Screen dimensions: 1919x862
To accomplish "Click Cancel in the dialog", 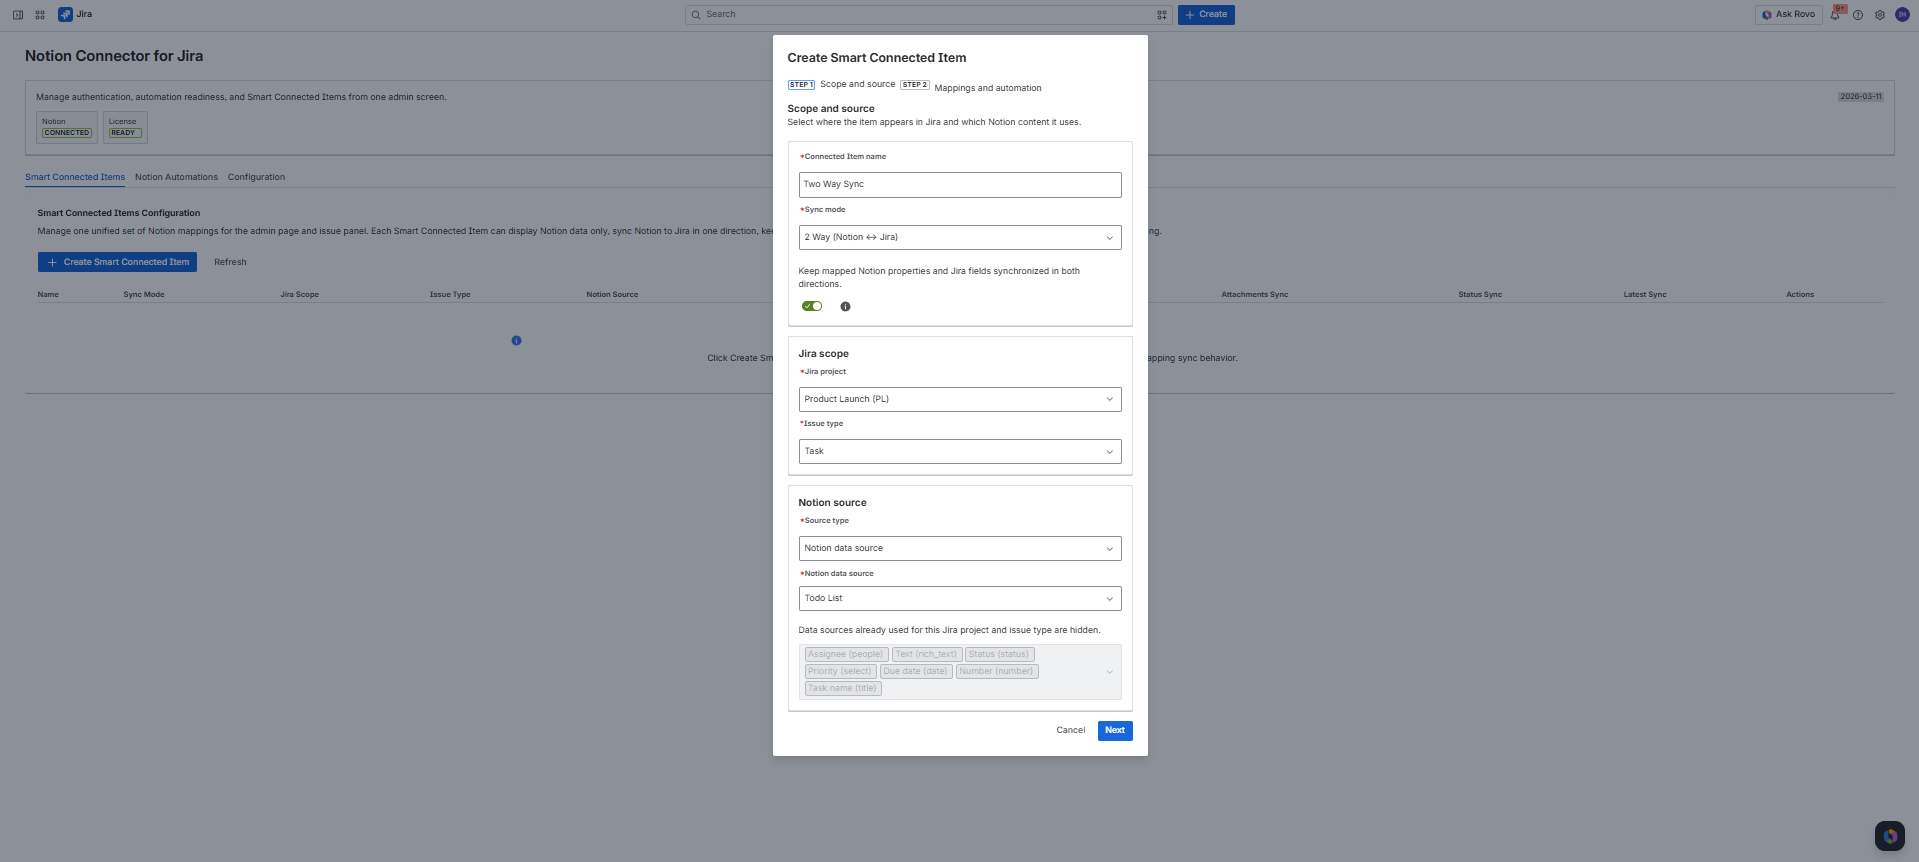I will tap(1071, 731).
